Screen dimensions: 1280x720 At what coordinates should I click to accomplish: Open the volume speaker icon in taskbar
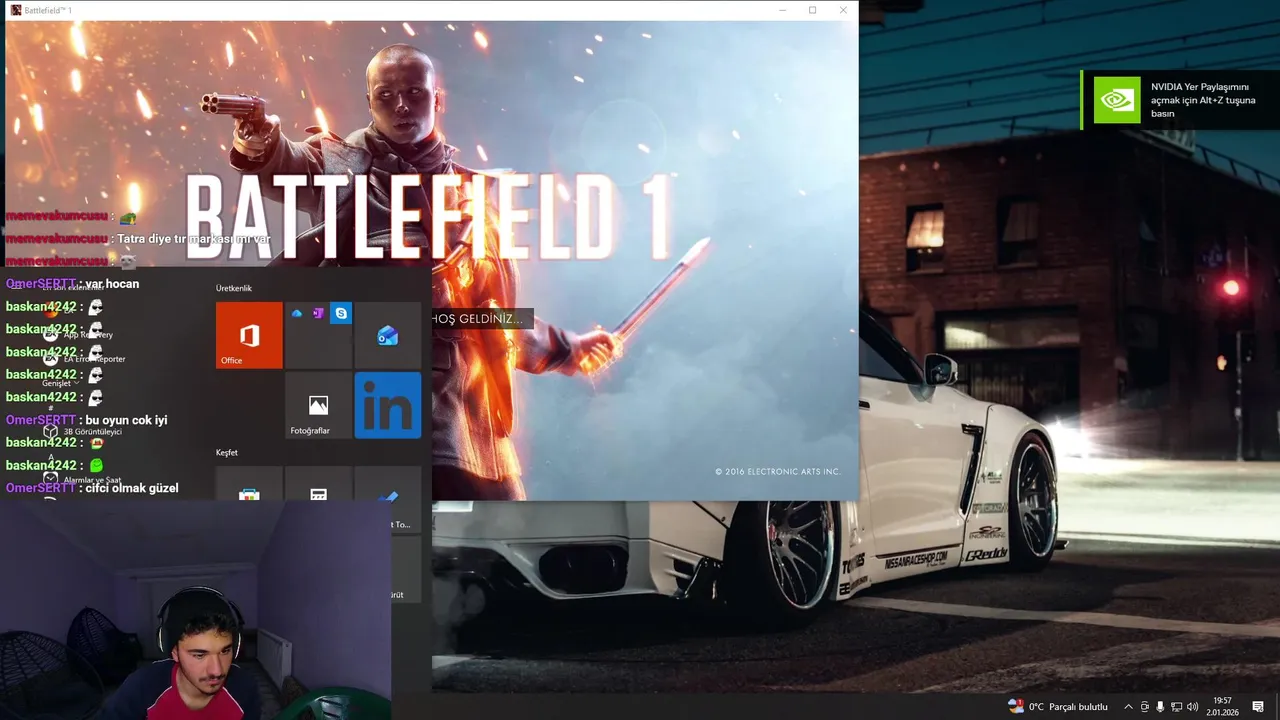(1192, 707)
